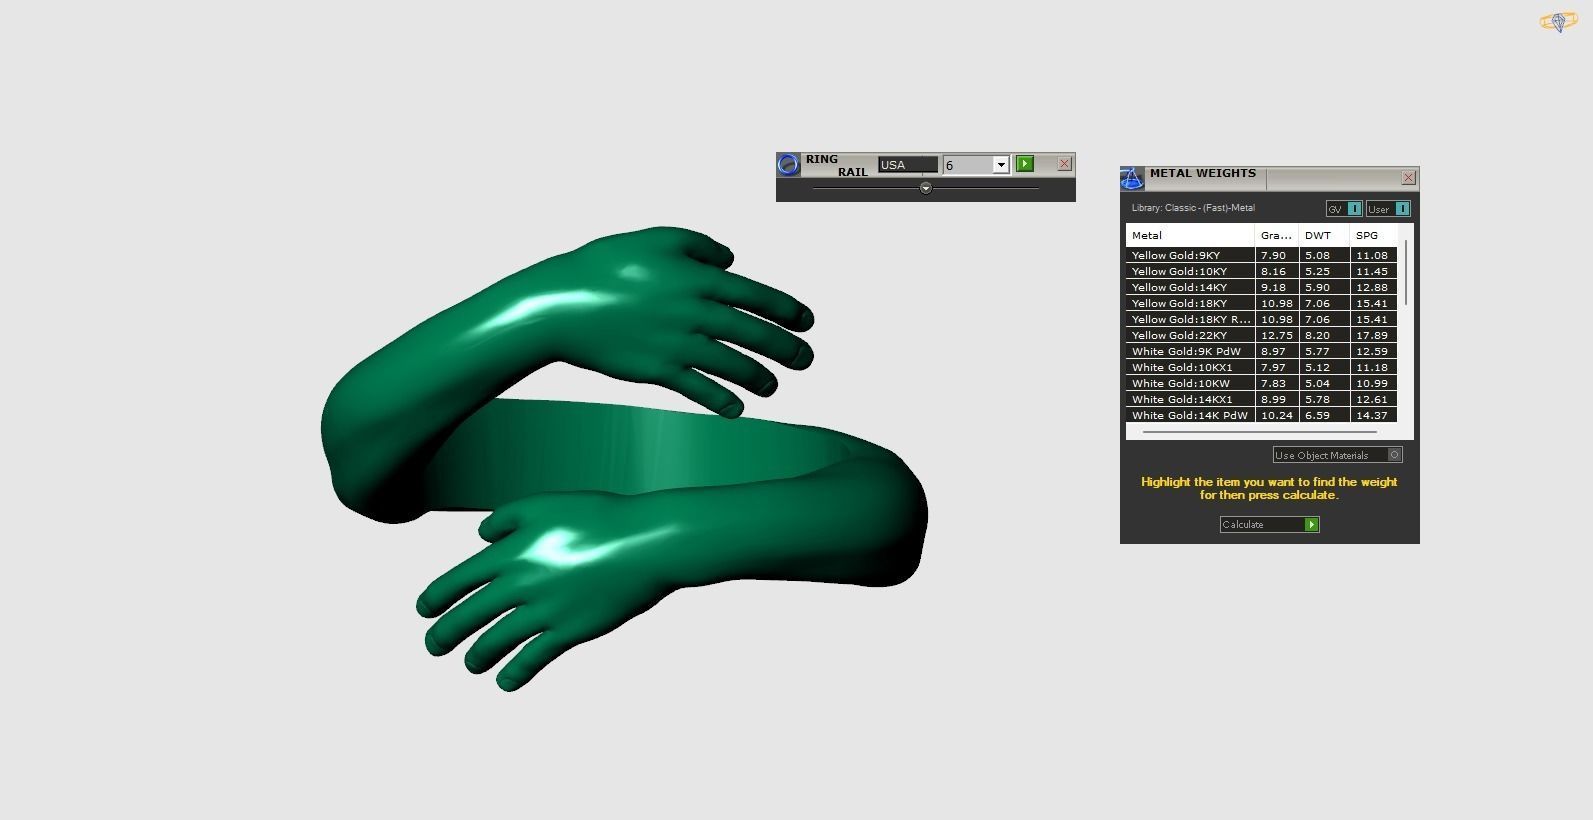This screenshot has height=820, width=1593.
Task: Run Ring Rail with green play button
Action: pos(1025,163)
